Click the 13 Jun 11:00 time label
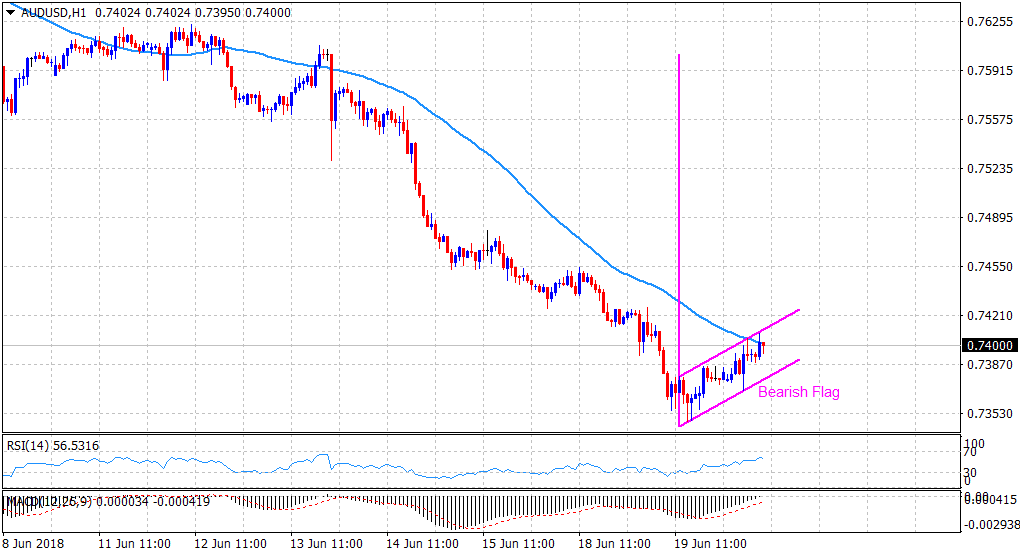 coord(325,544)
